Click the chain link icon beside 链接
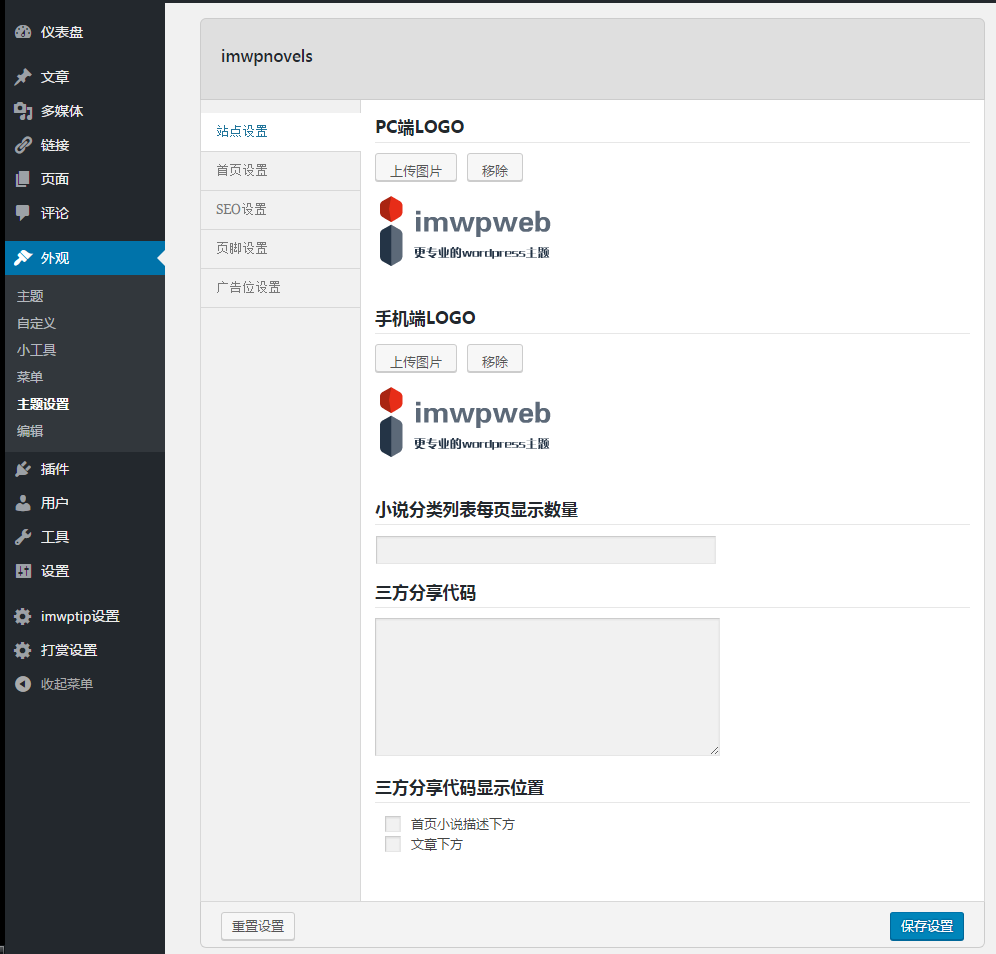Screen dimensions: 996x954 click(23, 145)
